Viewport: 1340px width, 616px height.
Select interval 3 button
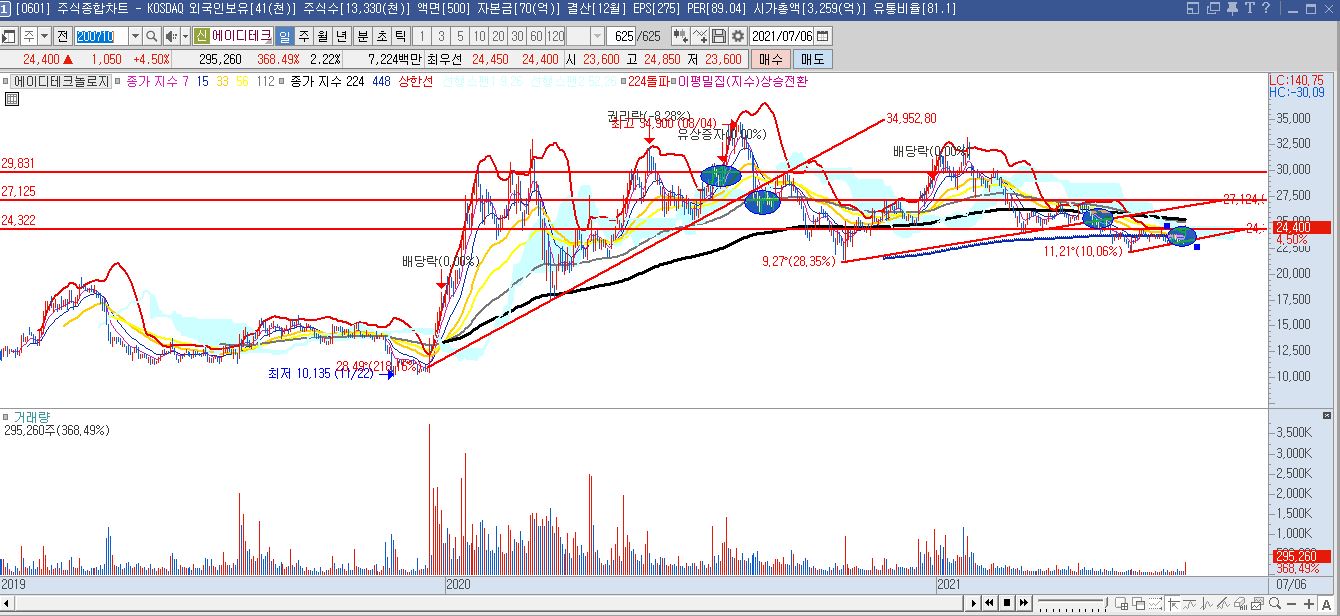tap(441, 36)
